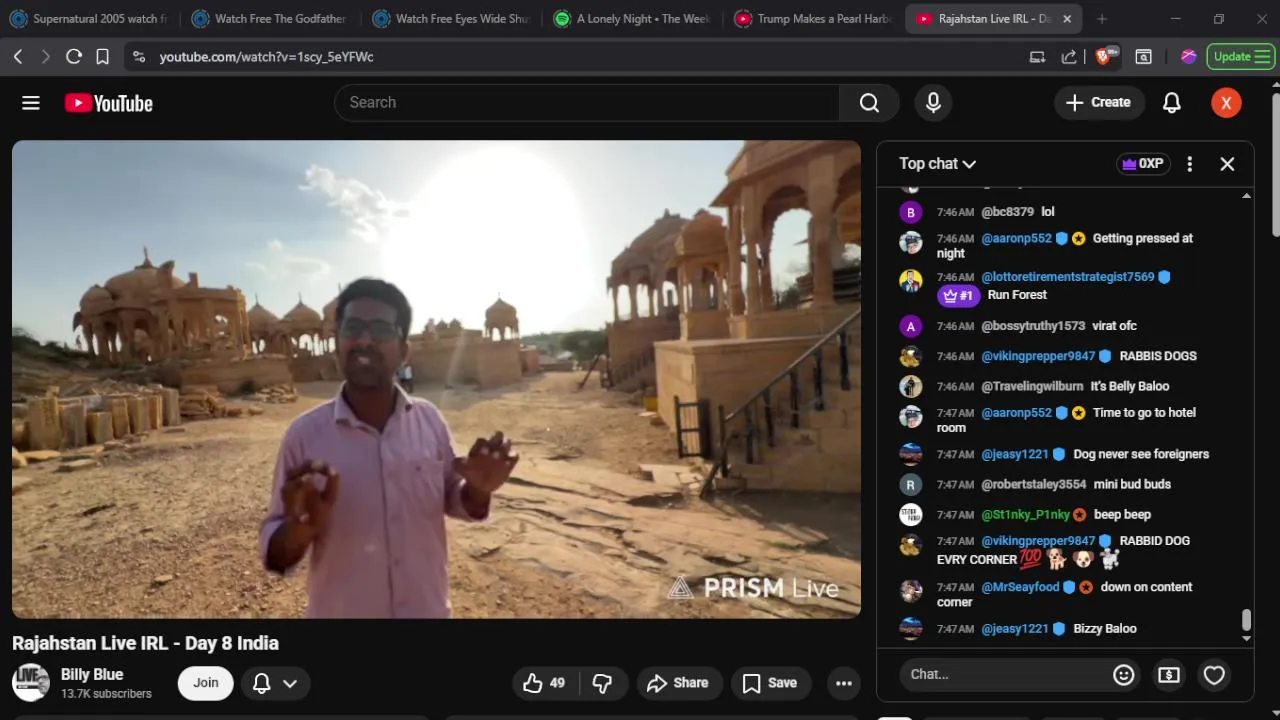Screen dimensions: 1280x720
Task: Switch to Watch Free The Godfather tab
Action: tap(270, 19)
